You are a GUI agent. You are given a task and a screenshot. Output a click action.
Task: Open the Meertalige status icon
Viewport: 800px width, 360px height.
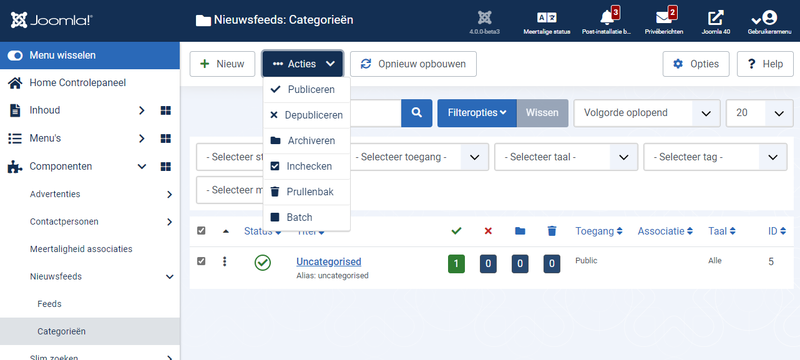coord(546,22)
